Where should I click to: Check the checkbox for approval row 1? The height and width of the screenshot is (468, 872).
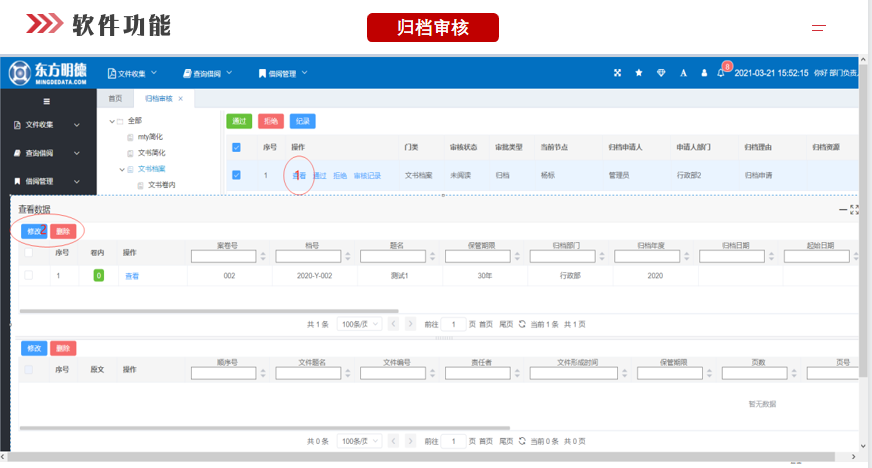236,175
